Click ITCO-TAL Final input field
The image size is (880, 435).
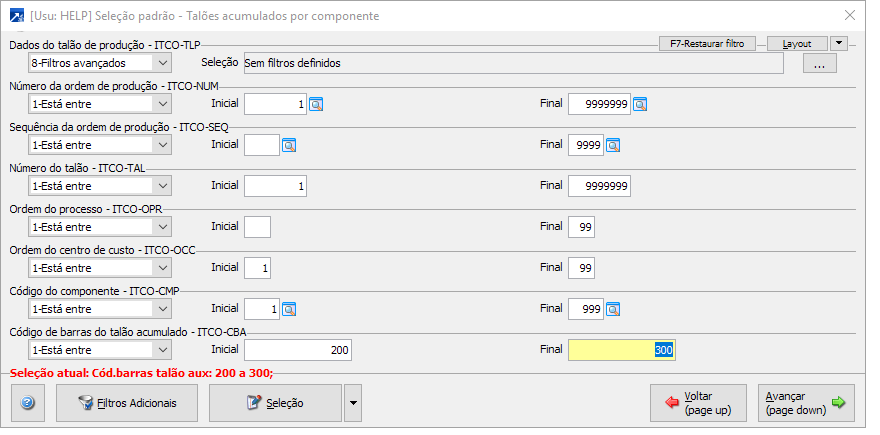point(599,186)
